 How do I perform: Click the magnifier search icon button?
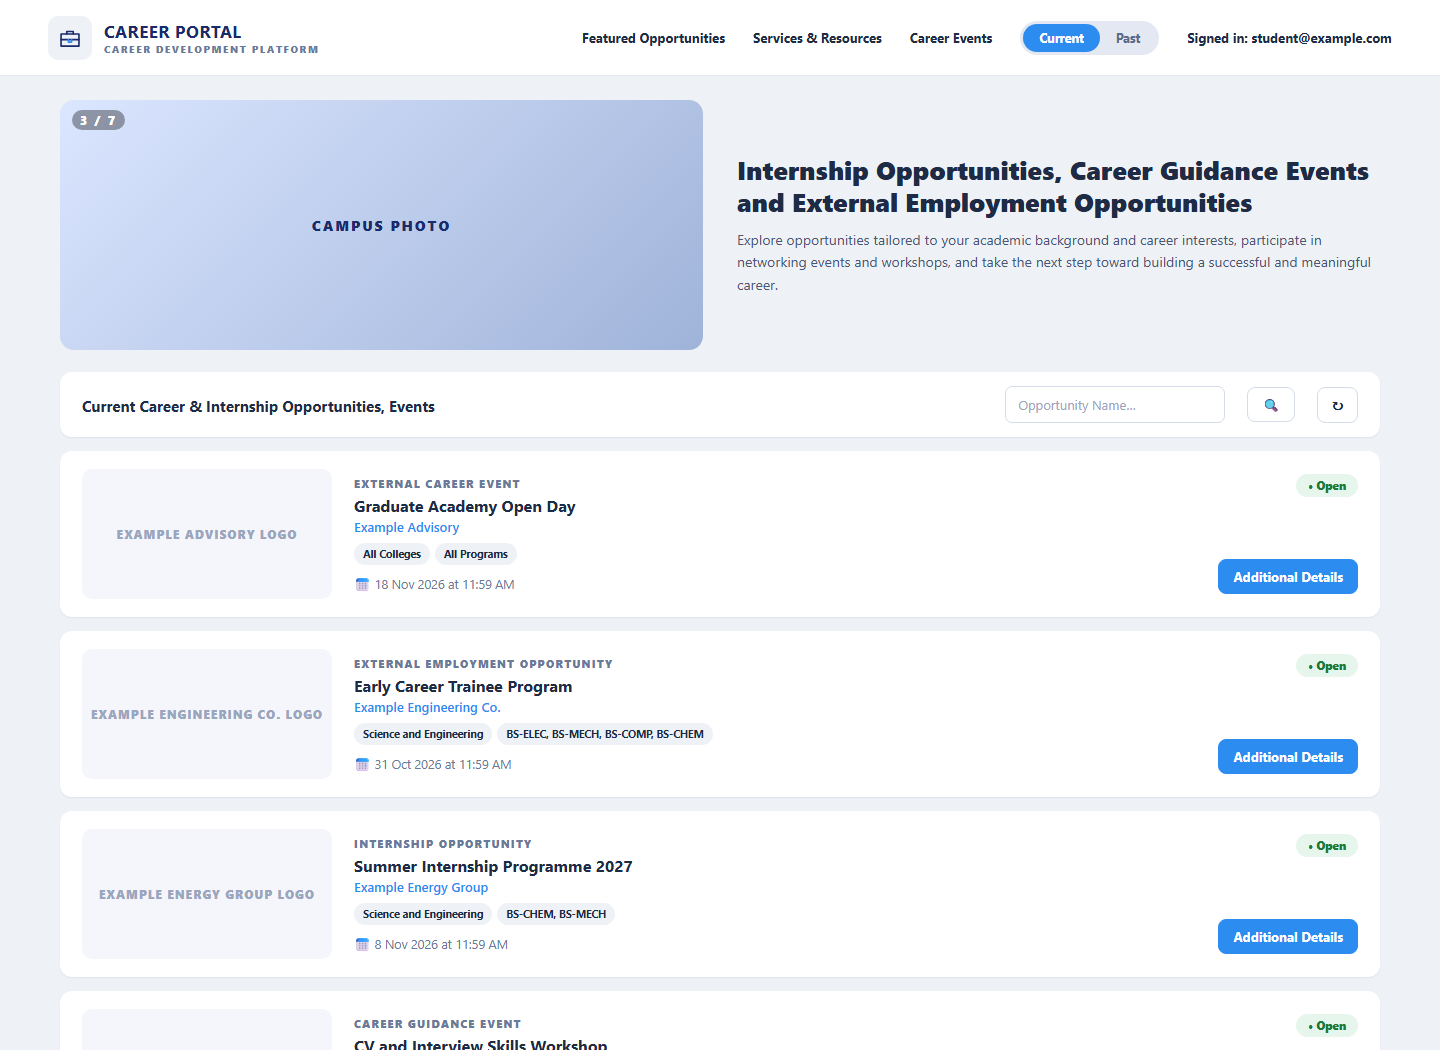[x=1271, y=405]
